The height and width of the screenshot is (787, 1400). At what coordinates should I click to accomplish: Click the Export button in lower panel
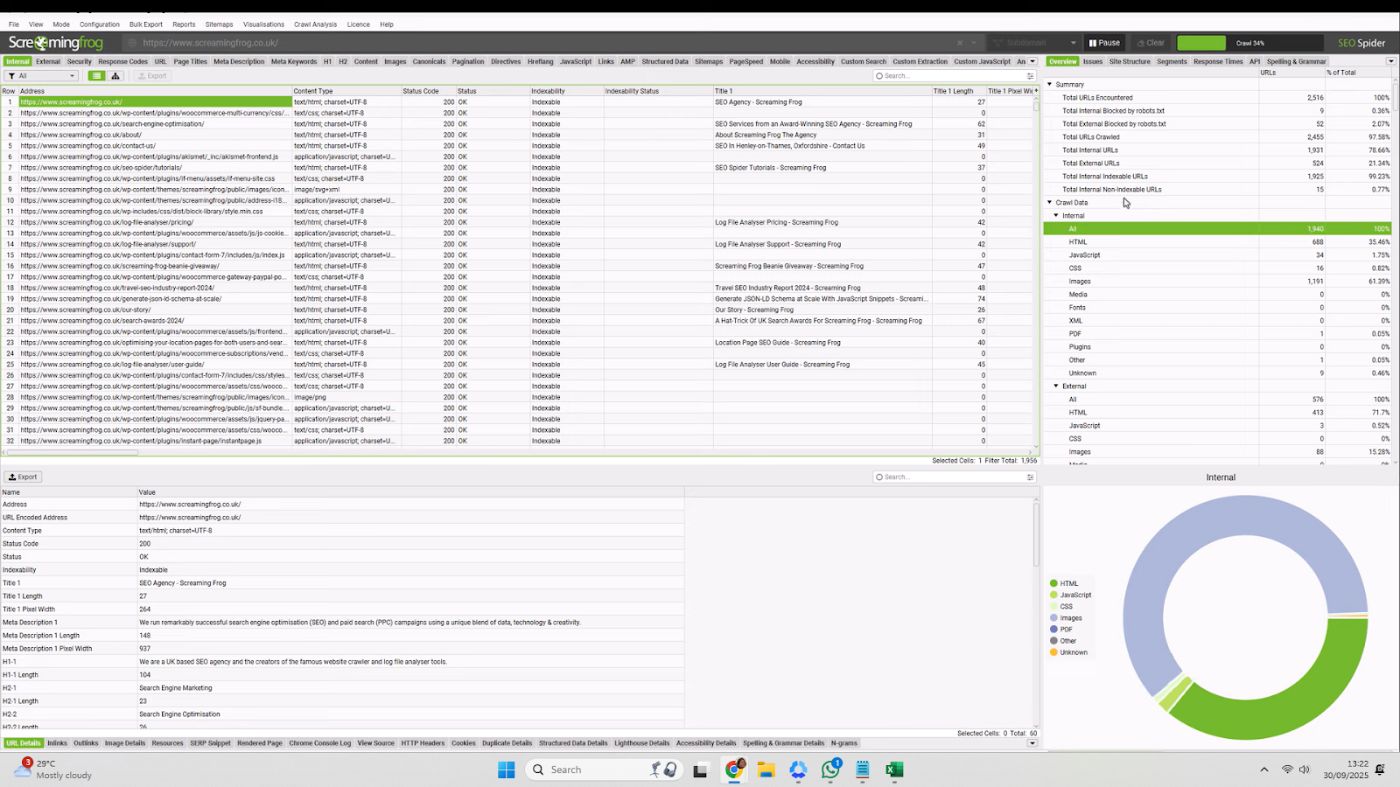(23, 477)
